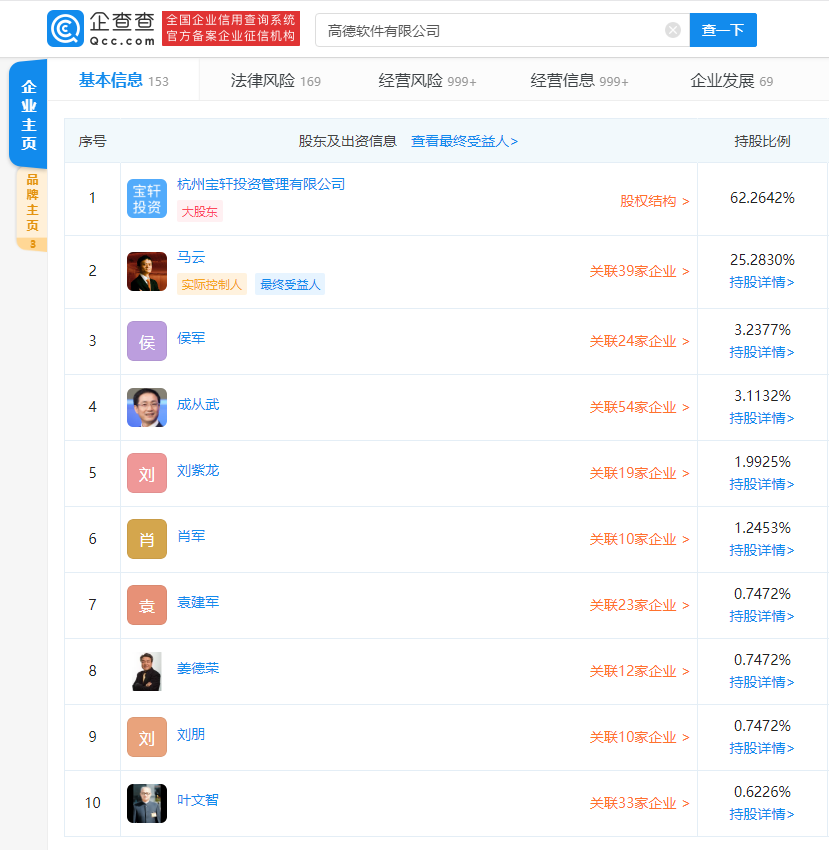The width and height of the screenshot is (829, 850).
Task: View 持股详情 under 3.2377%
Action: point(762,352)
